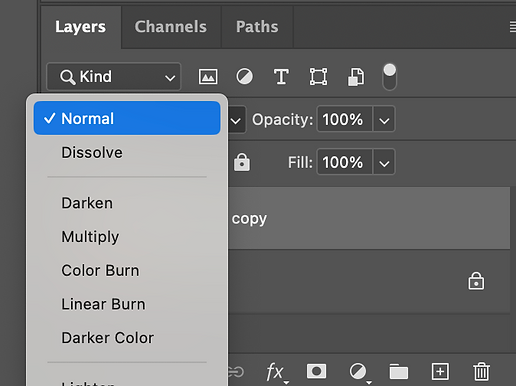Toggle the layer filtering switch
Viewport: 516px width, 386px height.
click(389, 77)
